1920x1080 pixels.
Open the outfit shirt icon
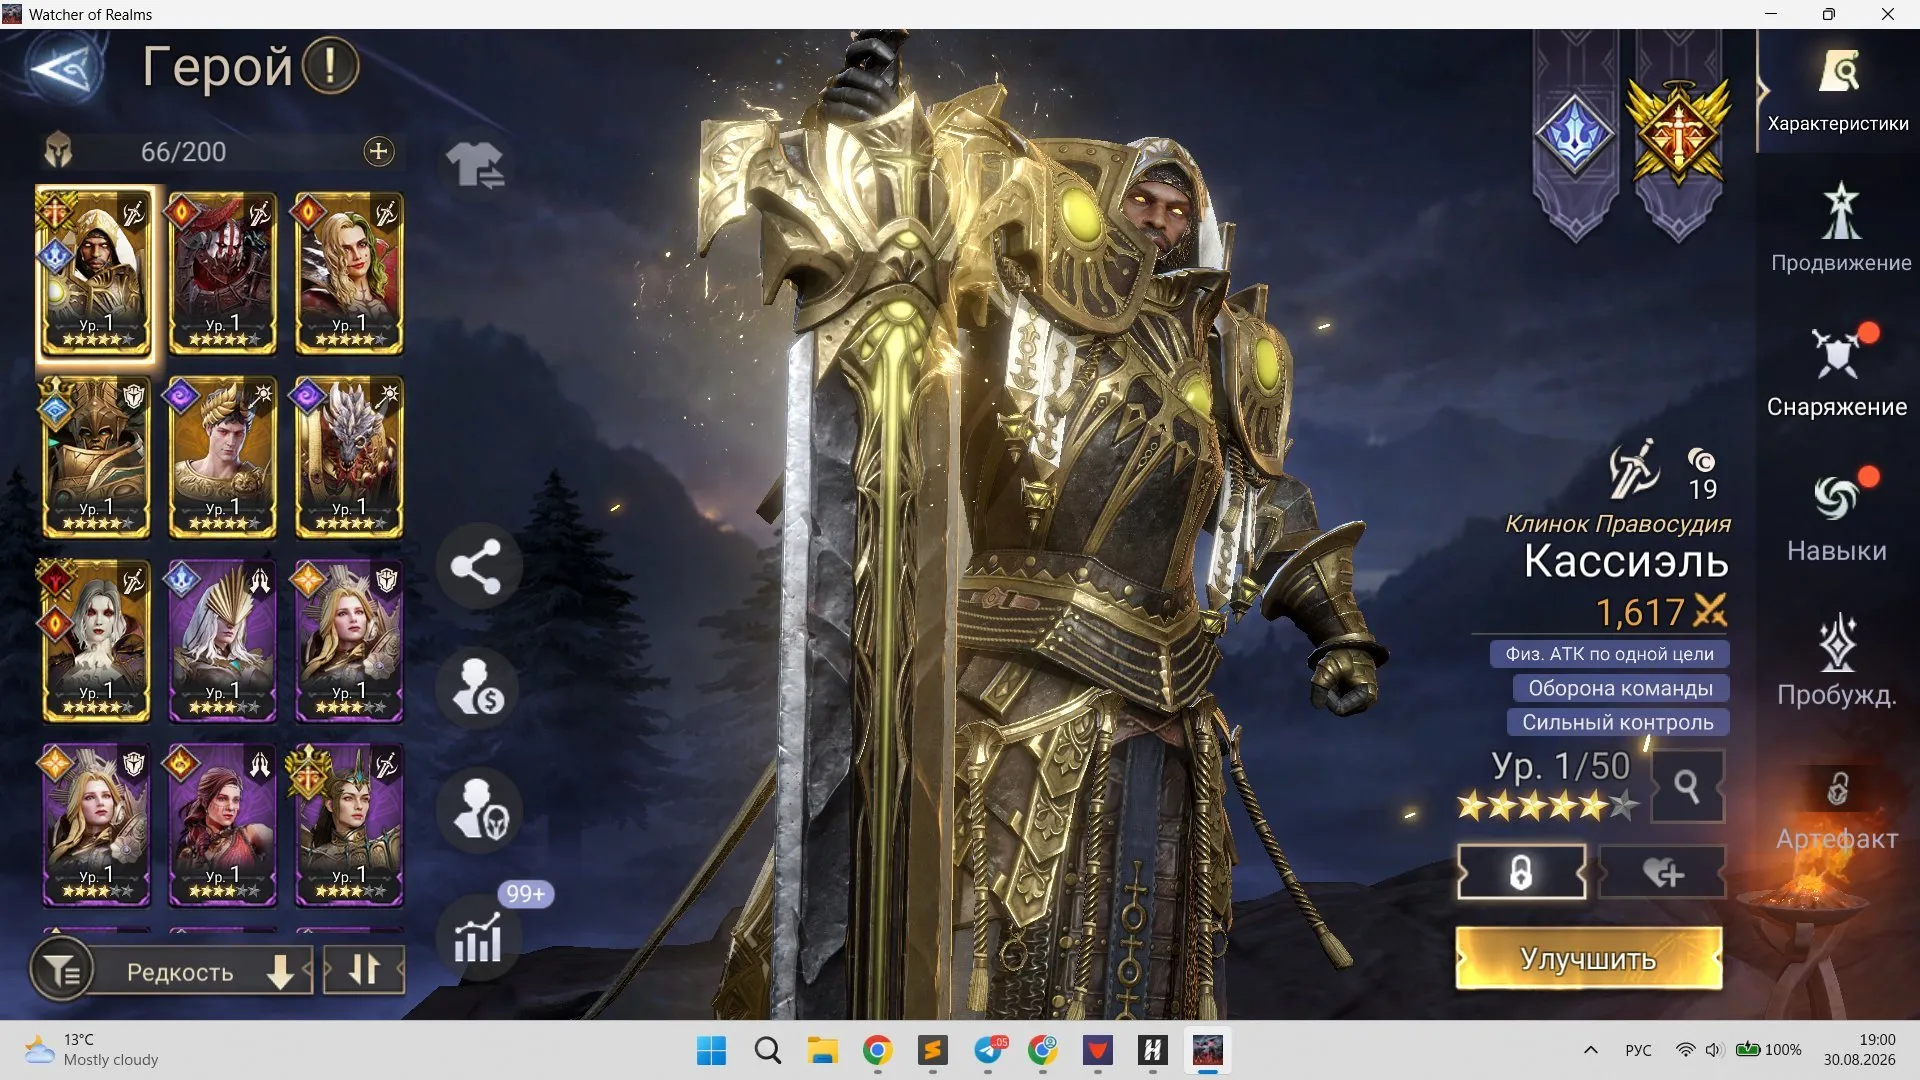(475, 164)
